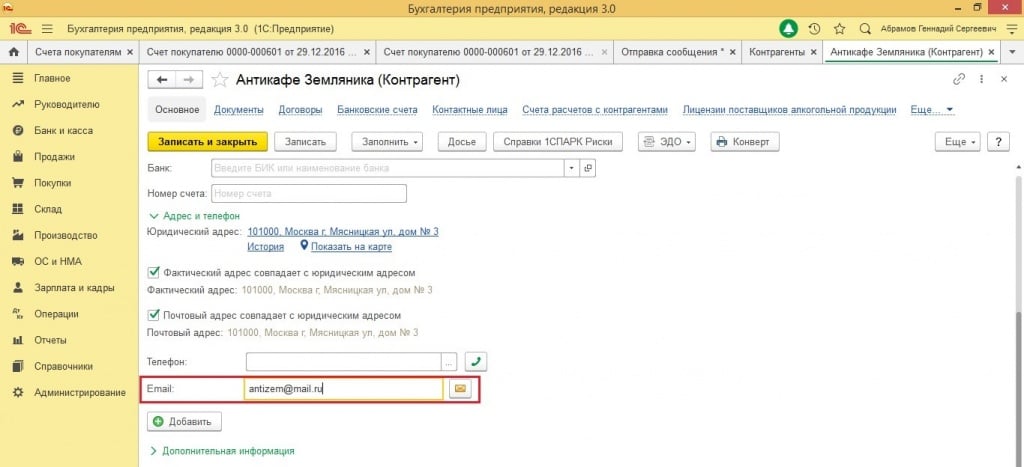Go to the home page tab icon
The image size is (1024, 467).
(14, 50)
